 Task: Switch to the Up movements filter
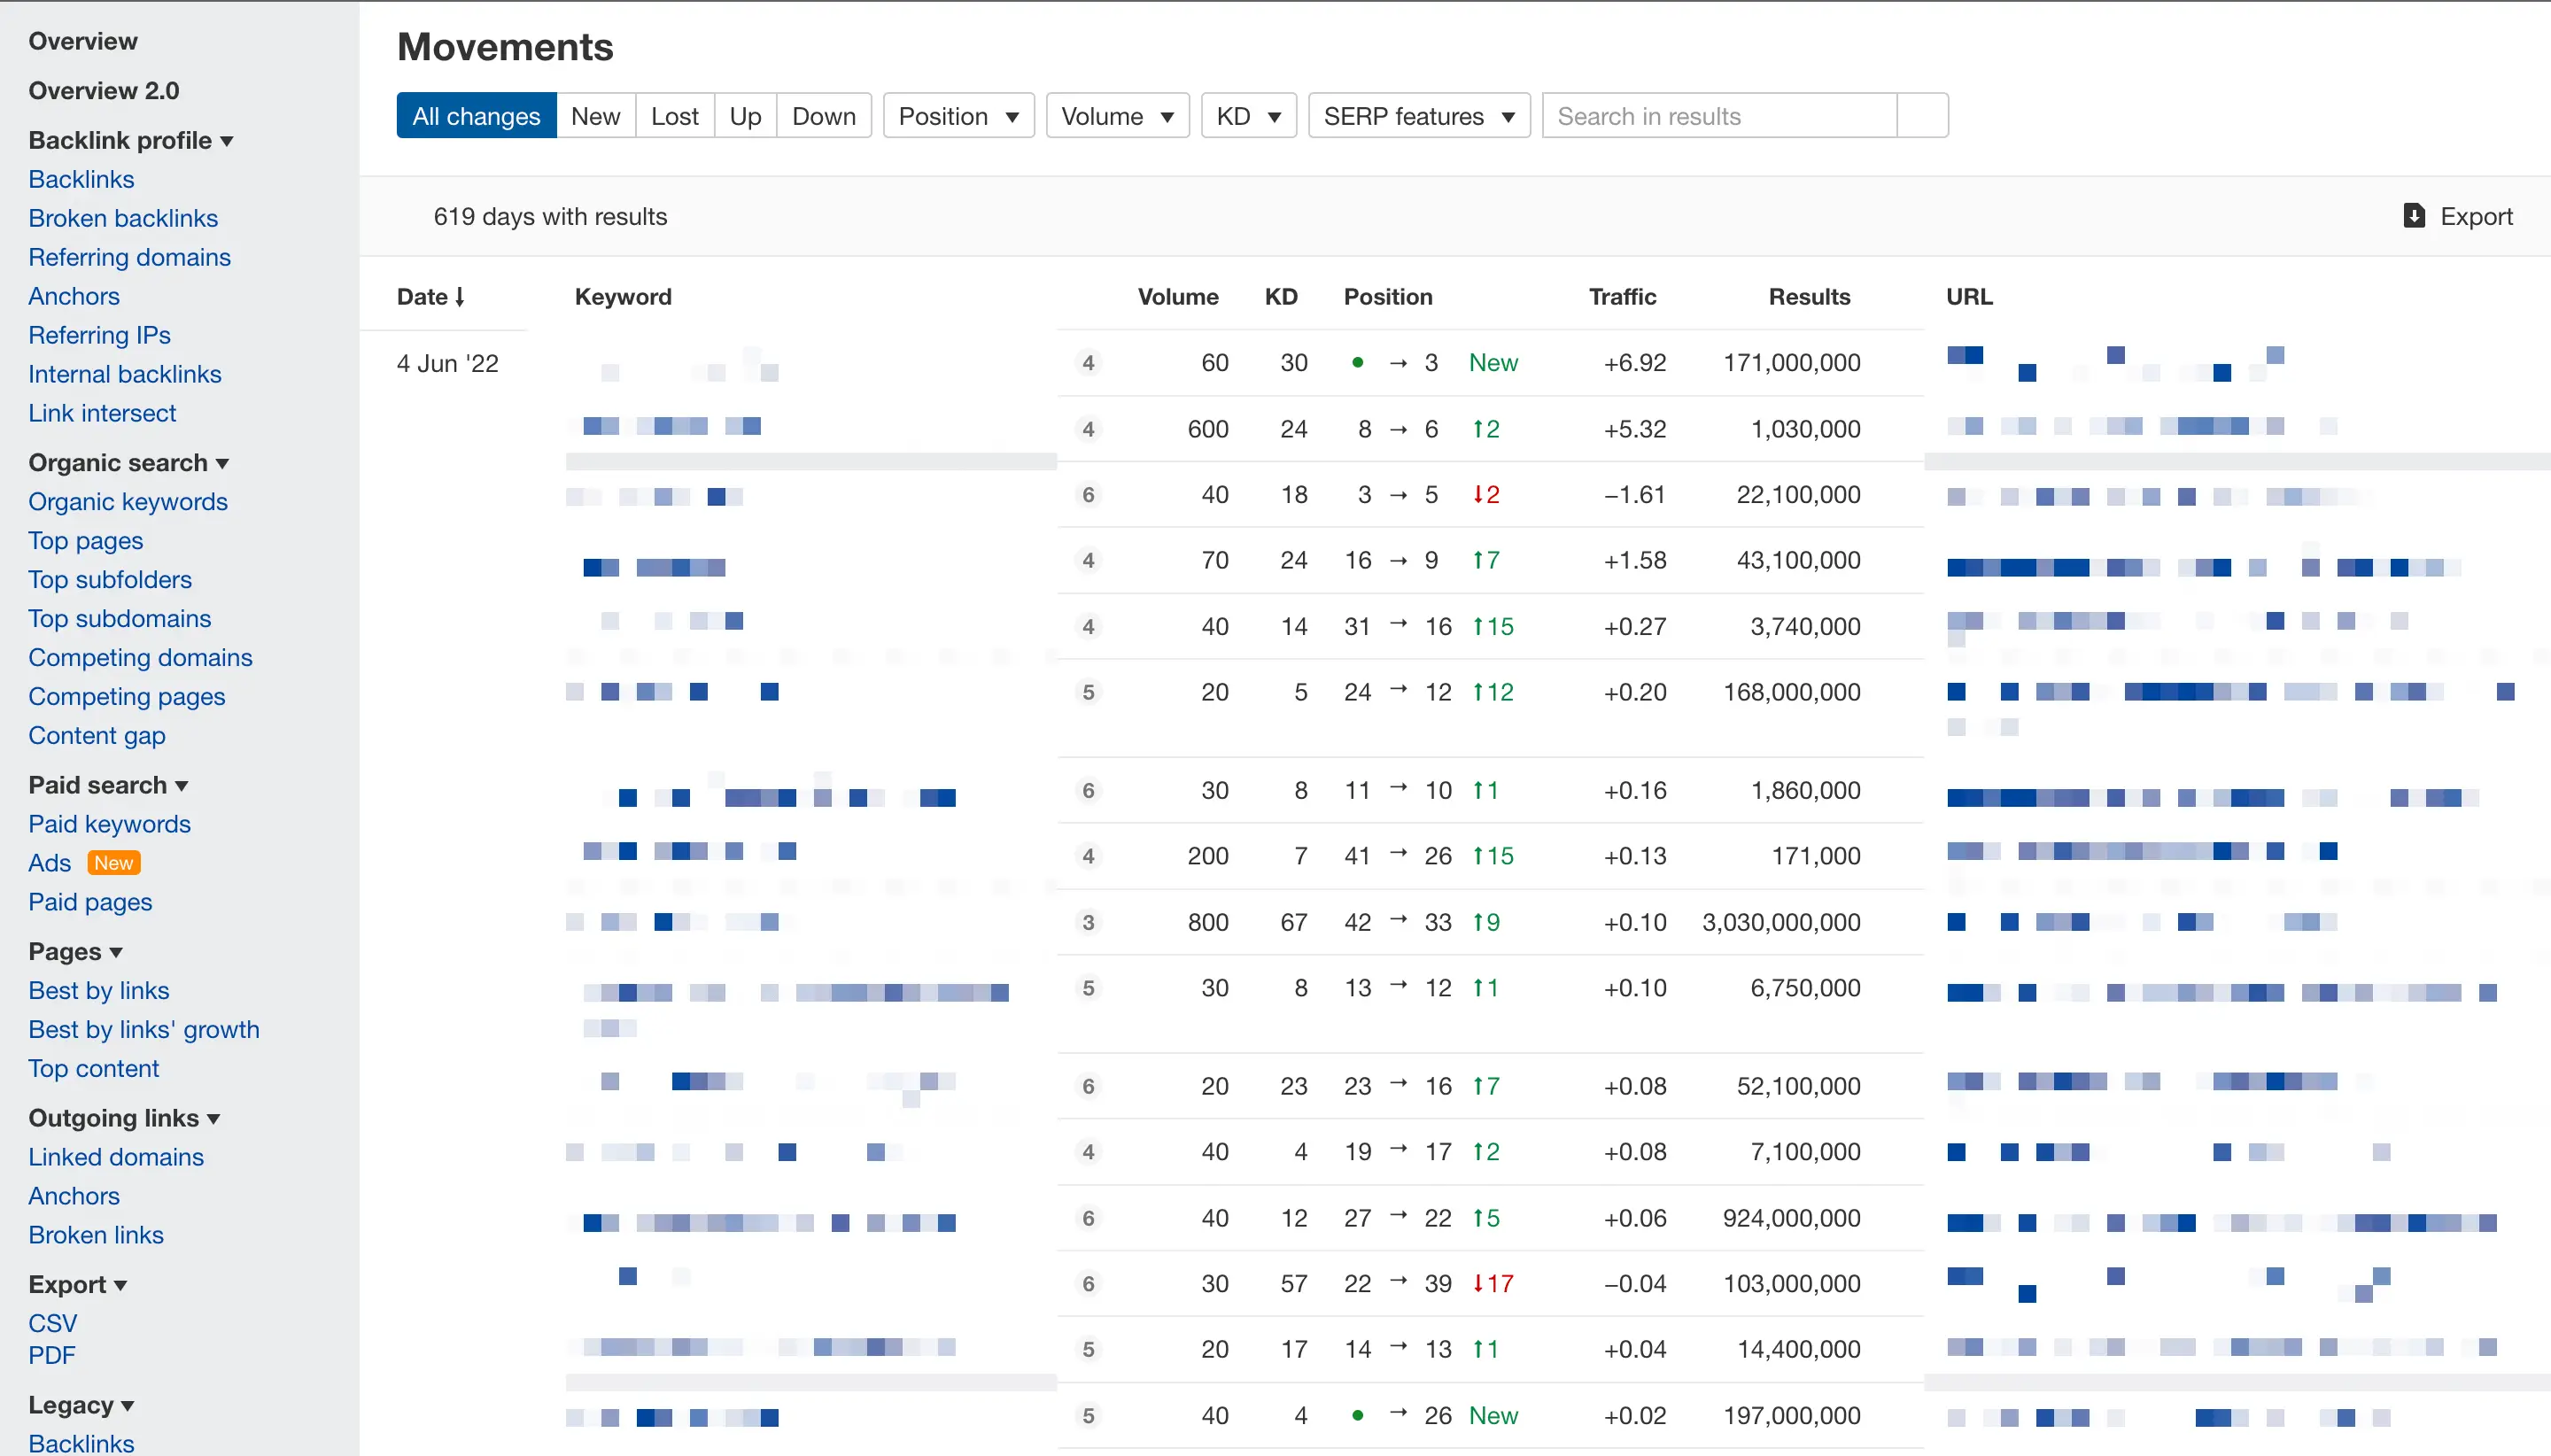click(x=745, y=116)
